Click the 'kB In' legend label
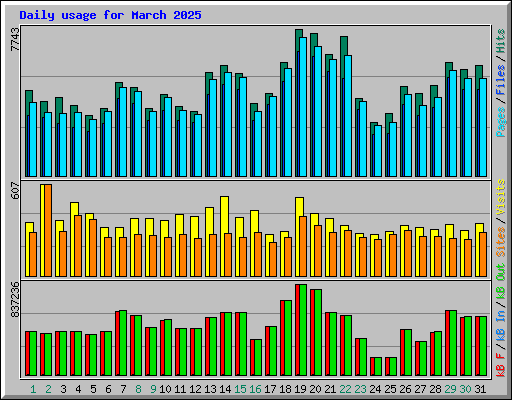Viewport: 512px width, 400px height. coord(501,326)
